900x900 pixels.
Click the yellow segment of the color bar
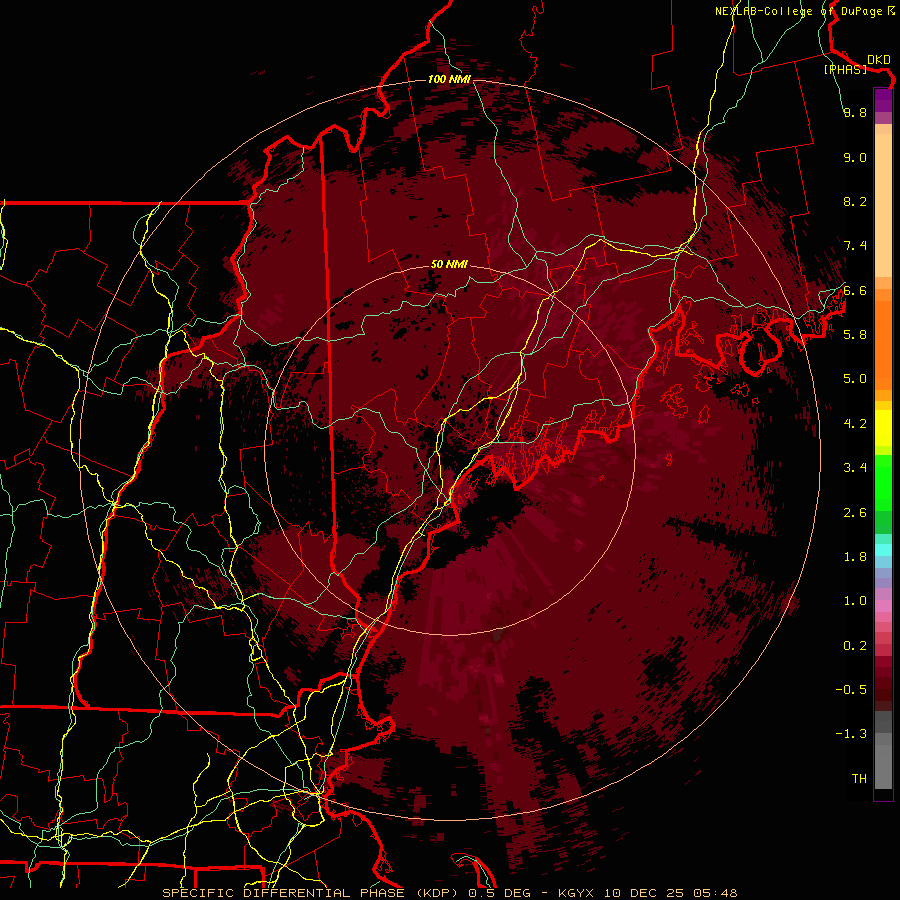[883, 428]
